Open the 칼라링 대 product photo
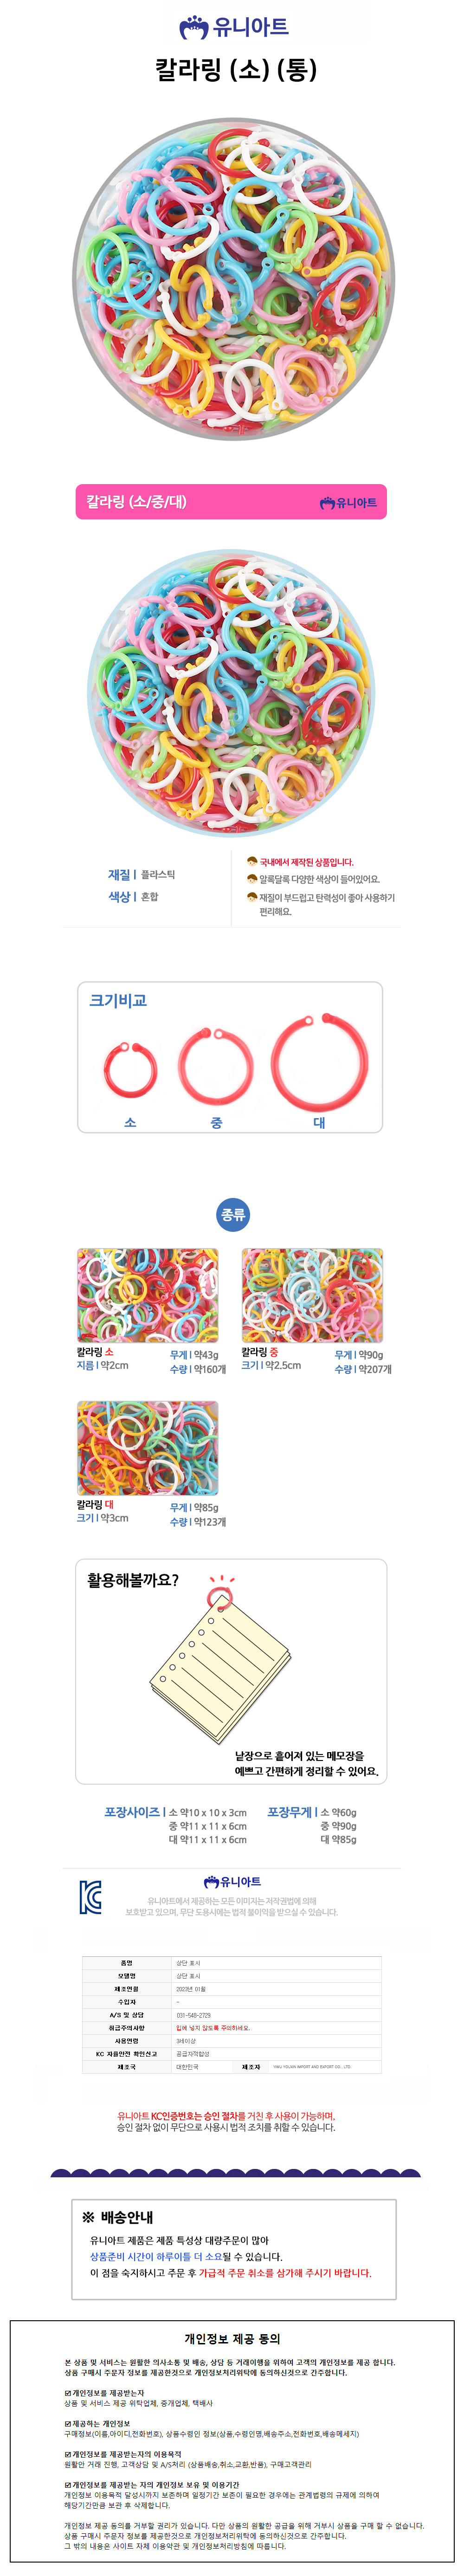Screen dimensions: 464x2576 pos(147,1447)
